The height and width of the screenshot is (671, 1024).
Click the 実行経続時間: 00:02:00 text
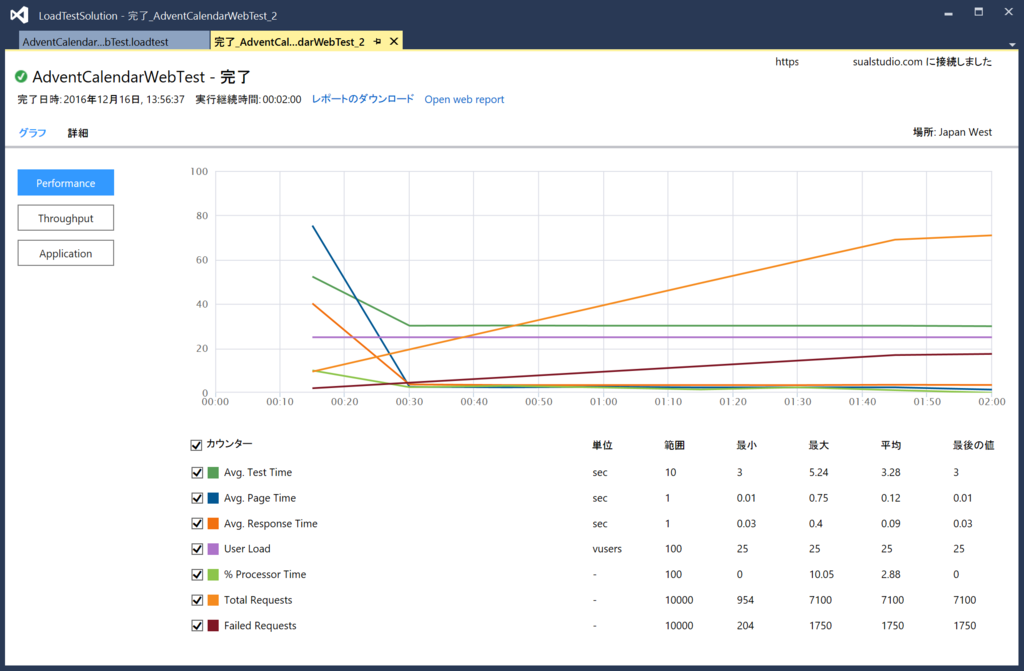tap(248, 99)
